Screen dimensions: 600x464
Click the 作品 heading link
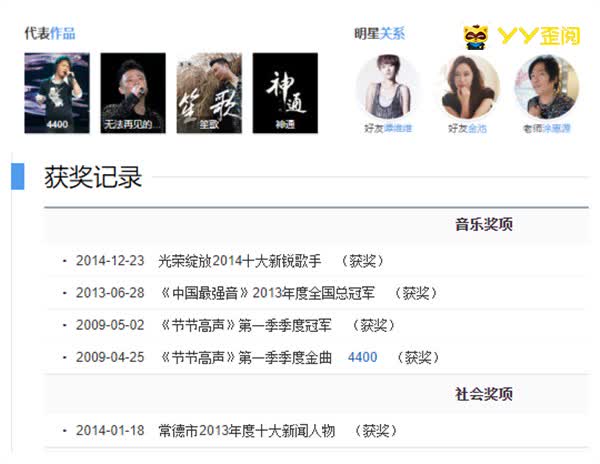pos(63,33)
